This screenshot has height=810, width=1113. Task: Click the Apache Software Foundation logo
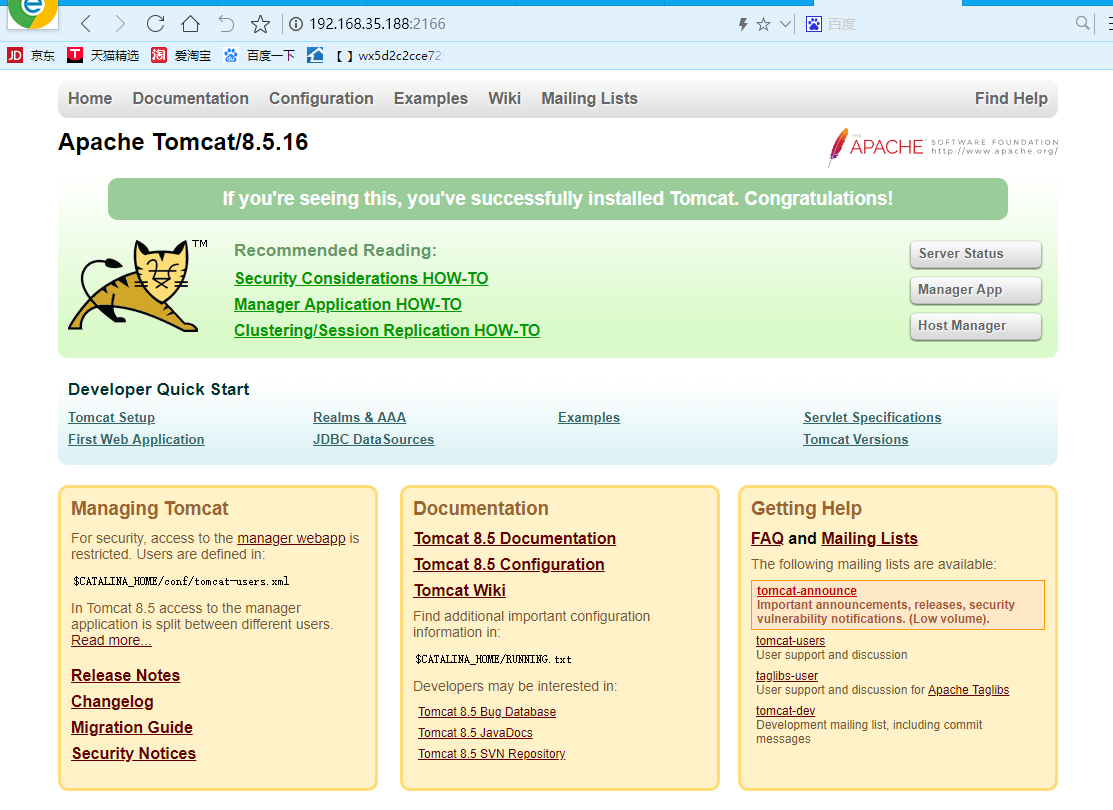point(943,147)
